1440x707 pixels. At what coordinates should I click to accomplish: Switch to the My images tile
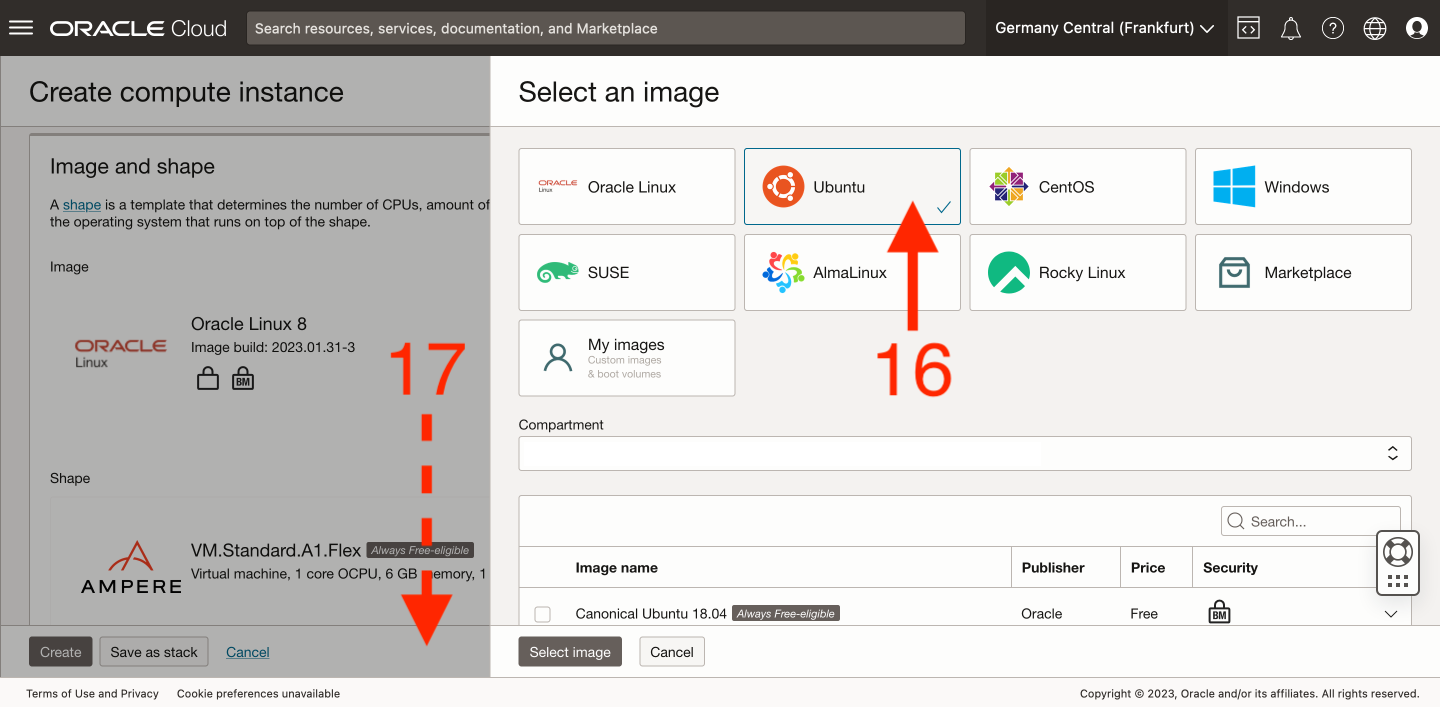pyautogui.click(x=626, y=358)
